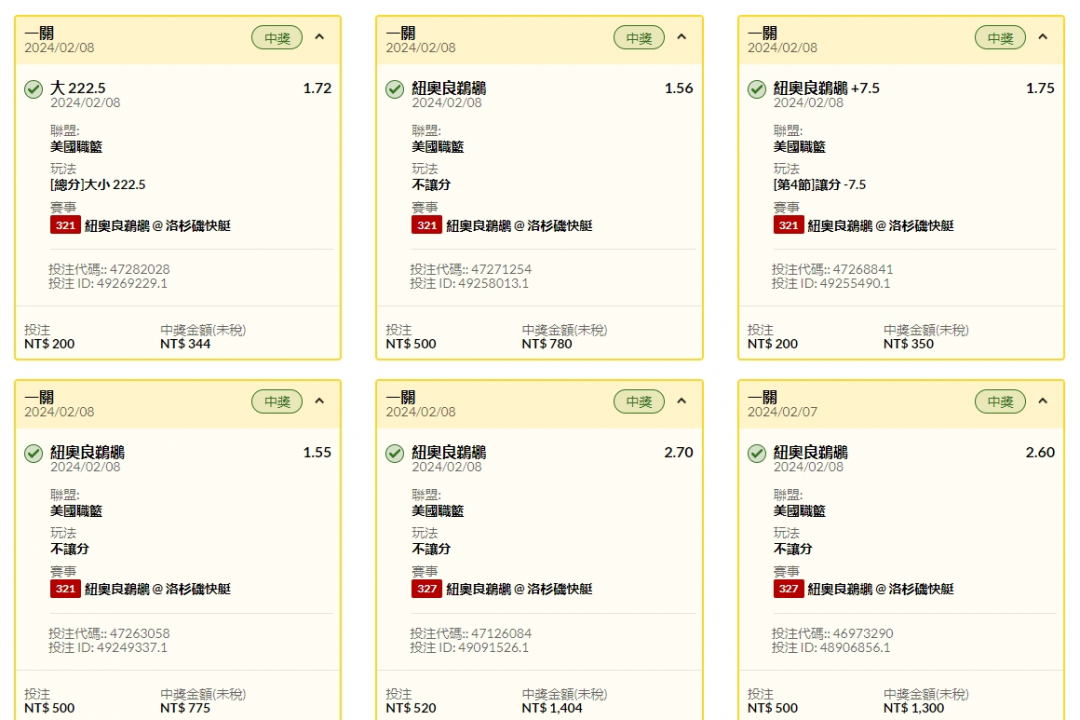
Task: Collapse the card with bet code 46973290
Action: 1043,401
